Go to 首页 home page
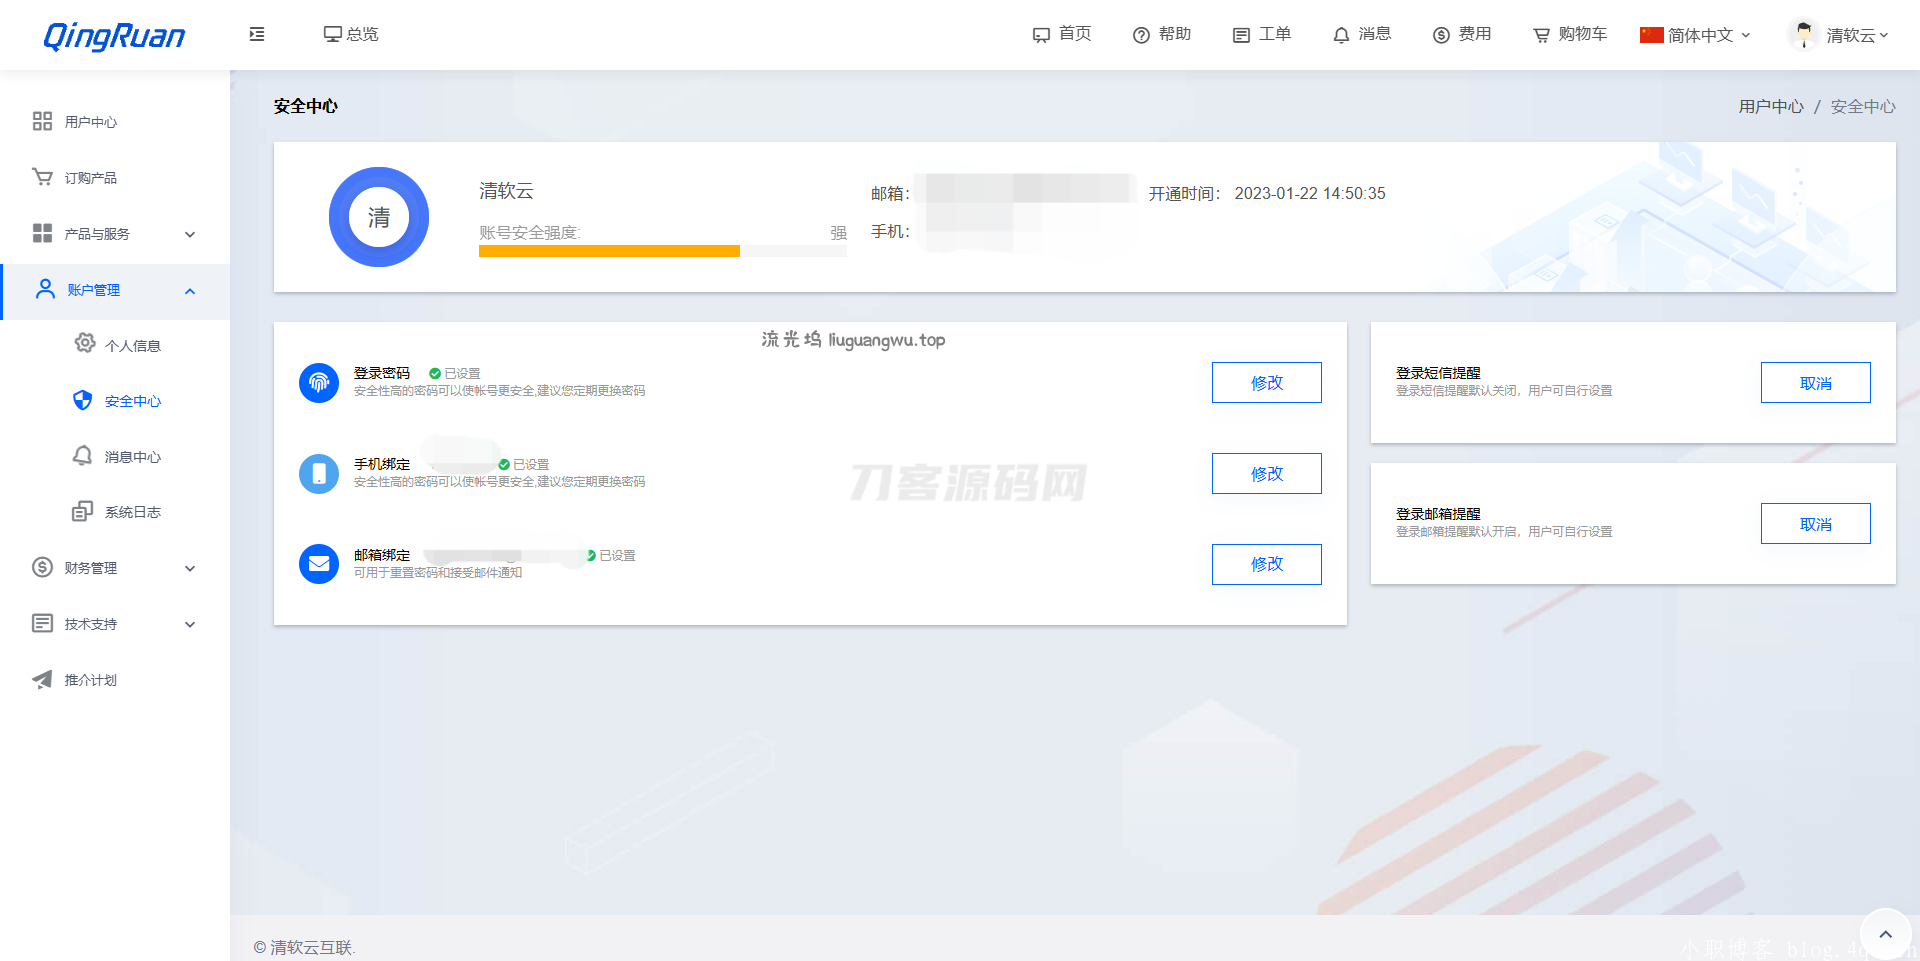 pyautogui.click(x=1062, y=34)
